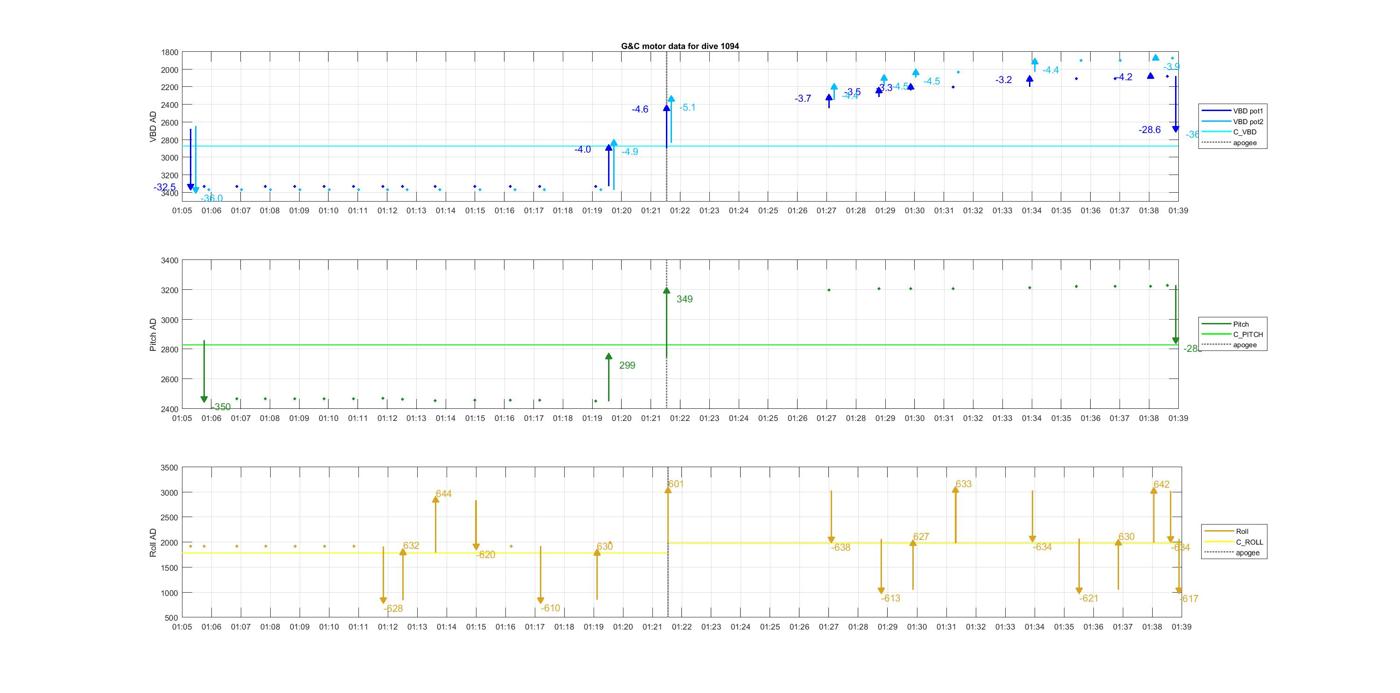This screenshot has height=693, width=1400.
Task: Click the "-613" roll data label
Action: (890, 598)
